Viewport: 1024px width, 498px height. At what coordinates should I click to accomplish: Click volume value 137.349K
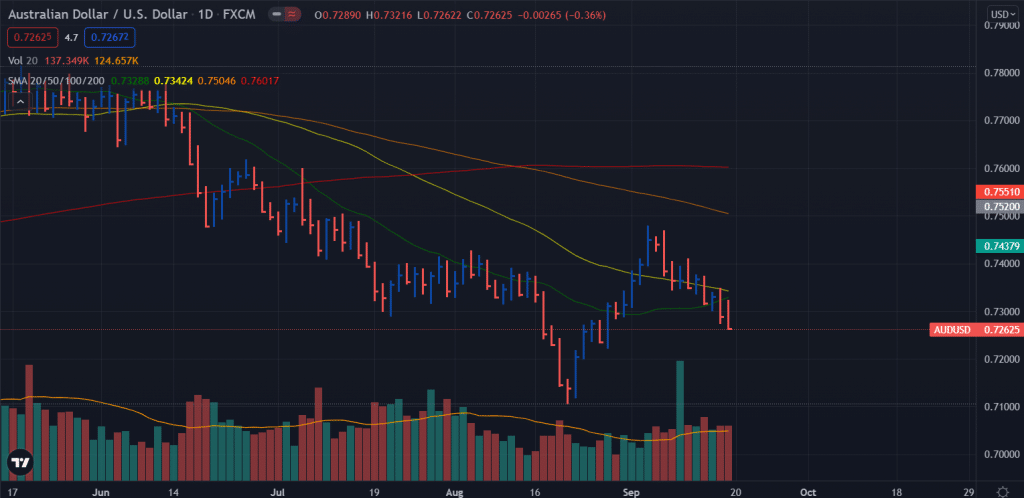(x=67, y=61)
